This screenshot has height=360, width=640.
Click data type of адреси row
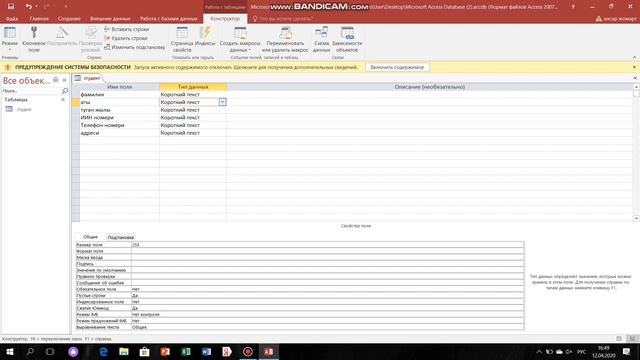click(x=193, y=133)
